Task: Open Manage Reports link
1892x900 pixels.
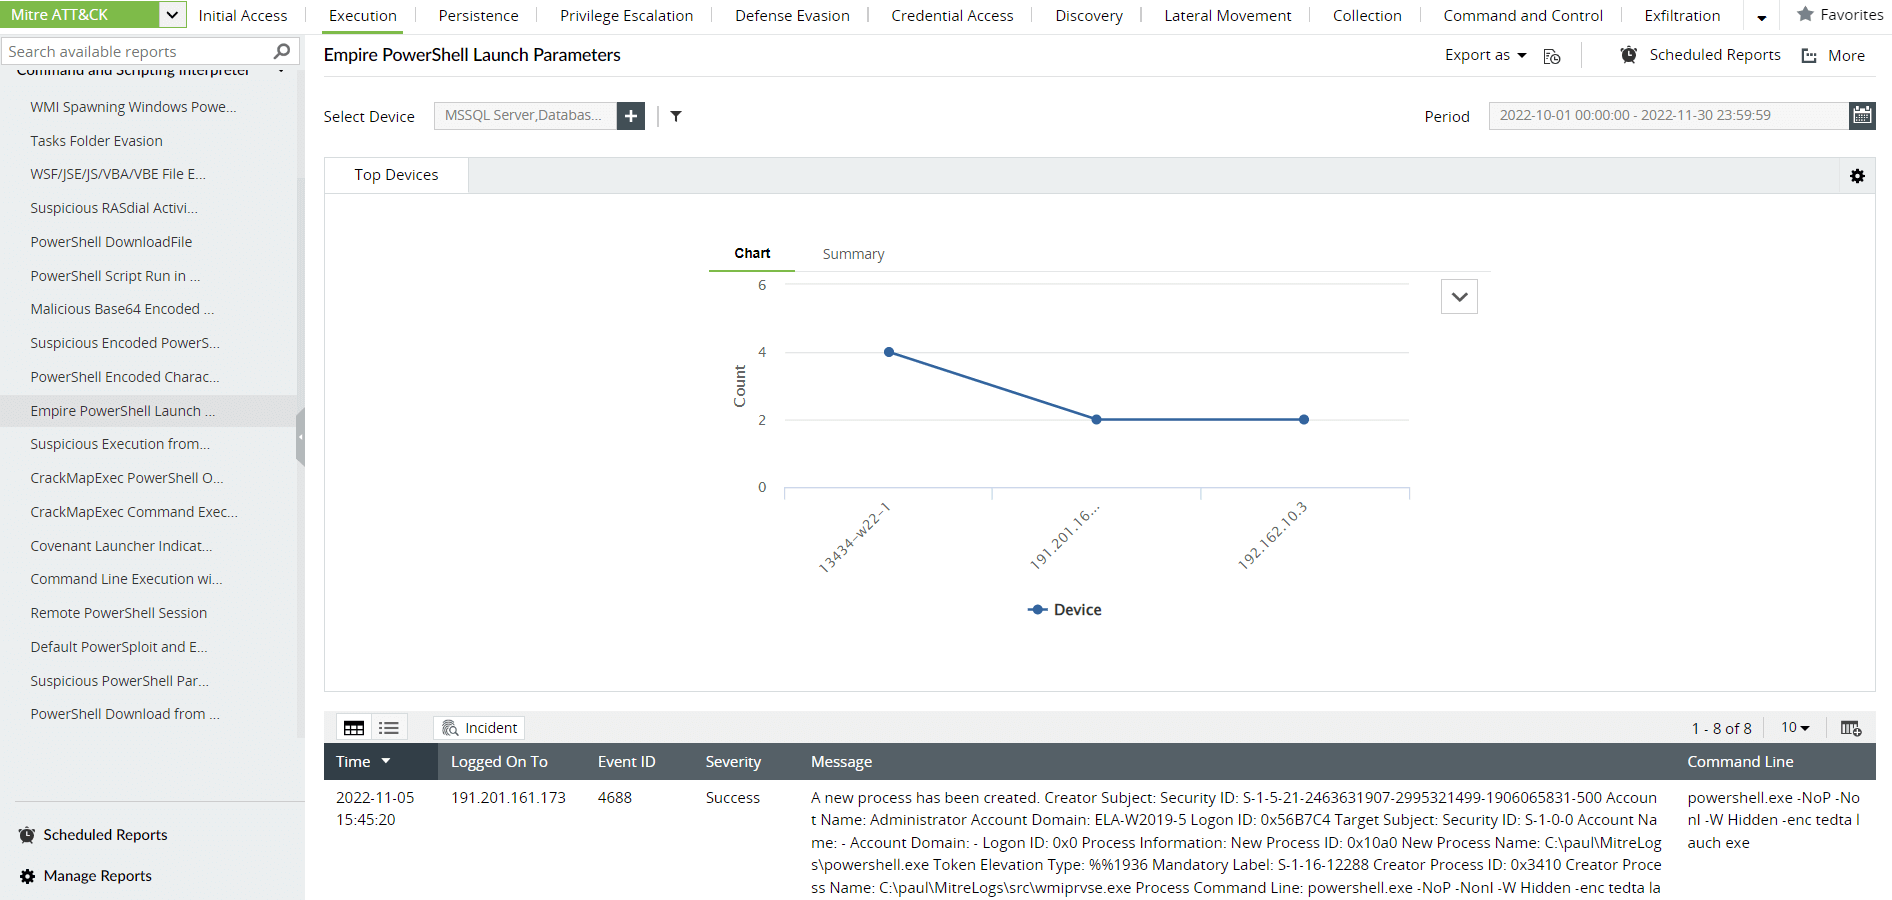Action: point(98,876)
